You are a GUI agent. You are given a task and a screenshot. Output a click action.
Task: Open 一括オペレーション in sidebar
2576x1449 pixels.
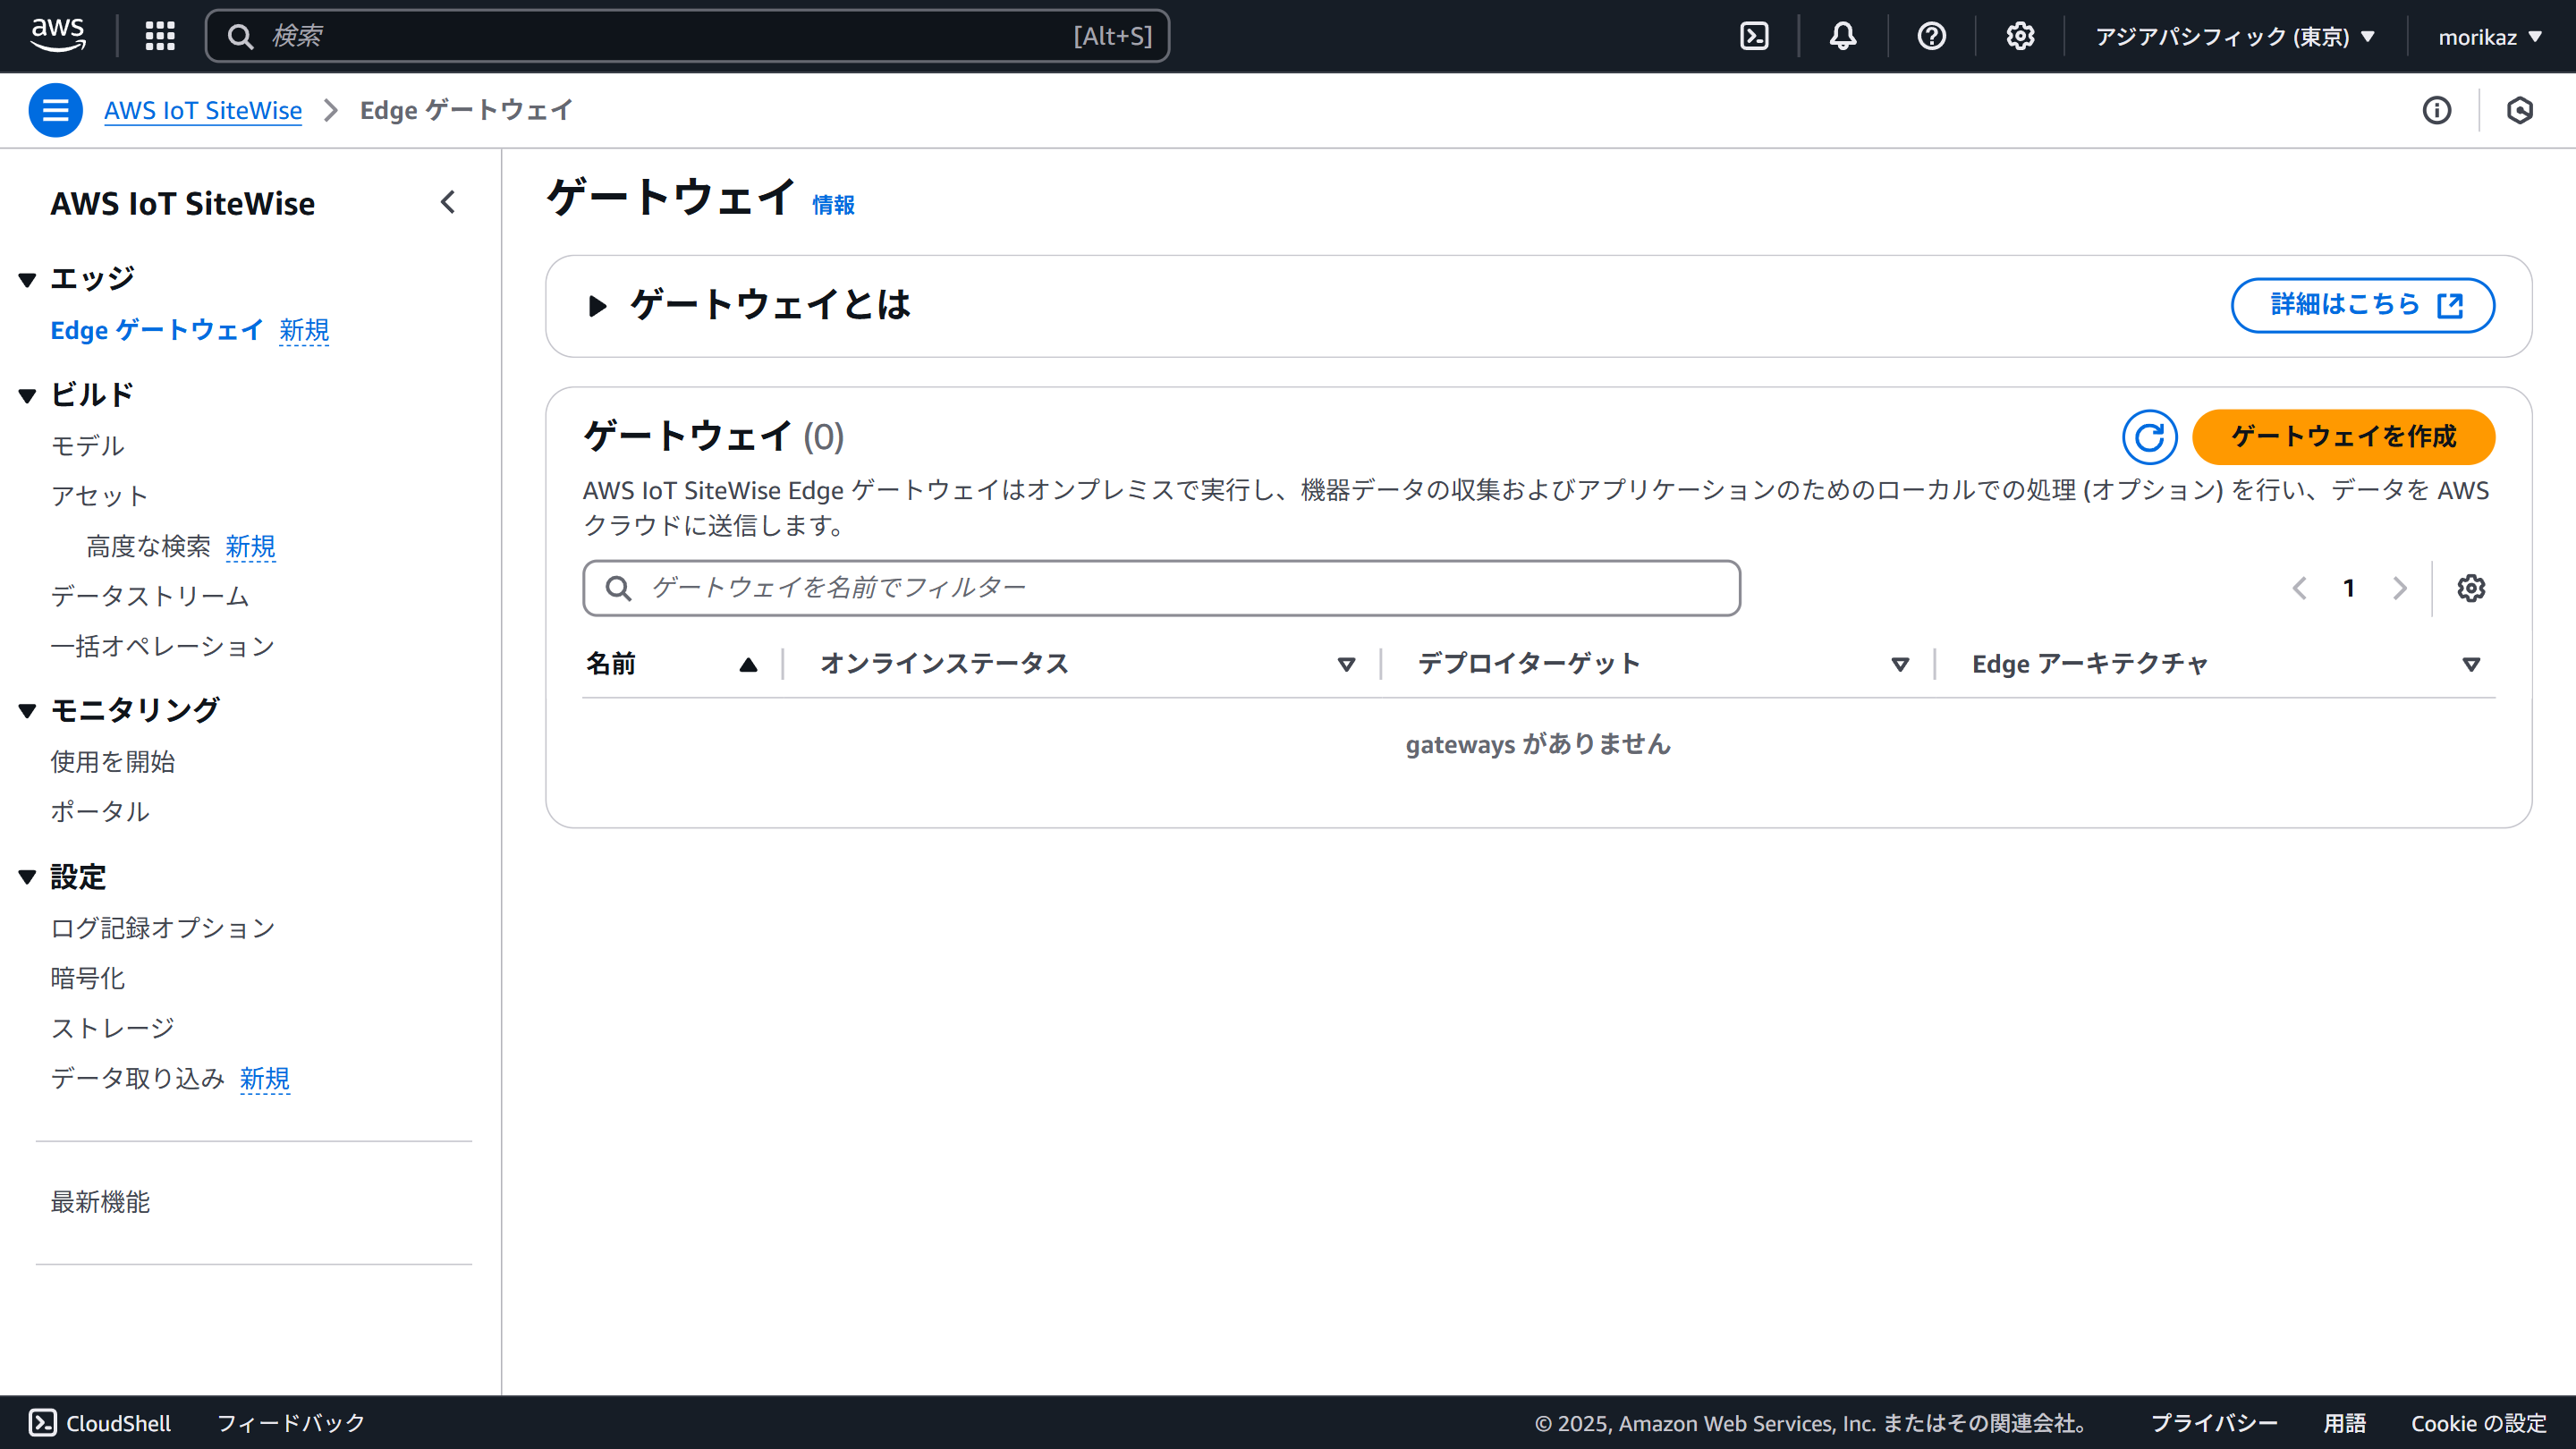tap(163, 646)
